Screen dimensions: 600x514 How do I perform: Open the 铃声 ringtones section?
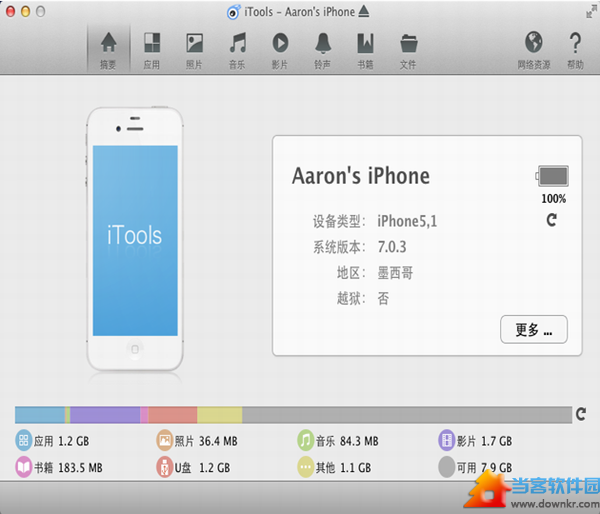[x=323, y=49]
